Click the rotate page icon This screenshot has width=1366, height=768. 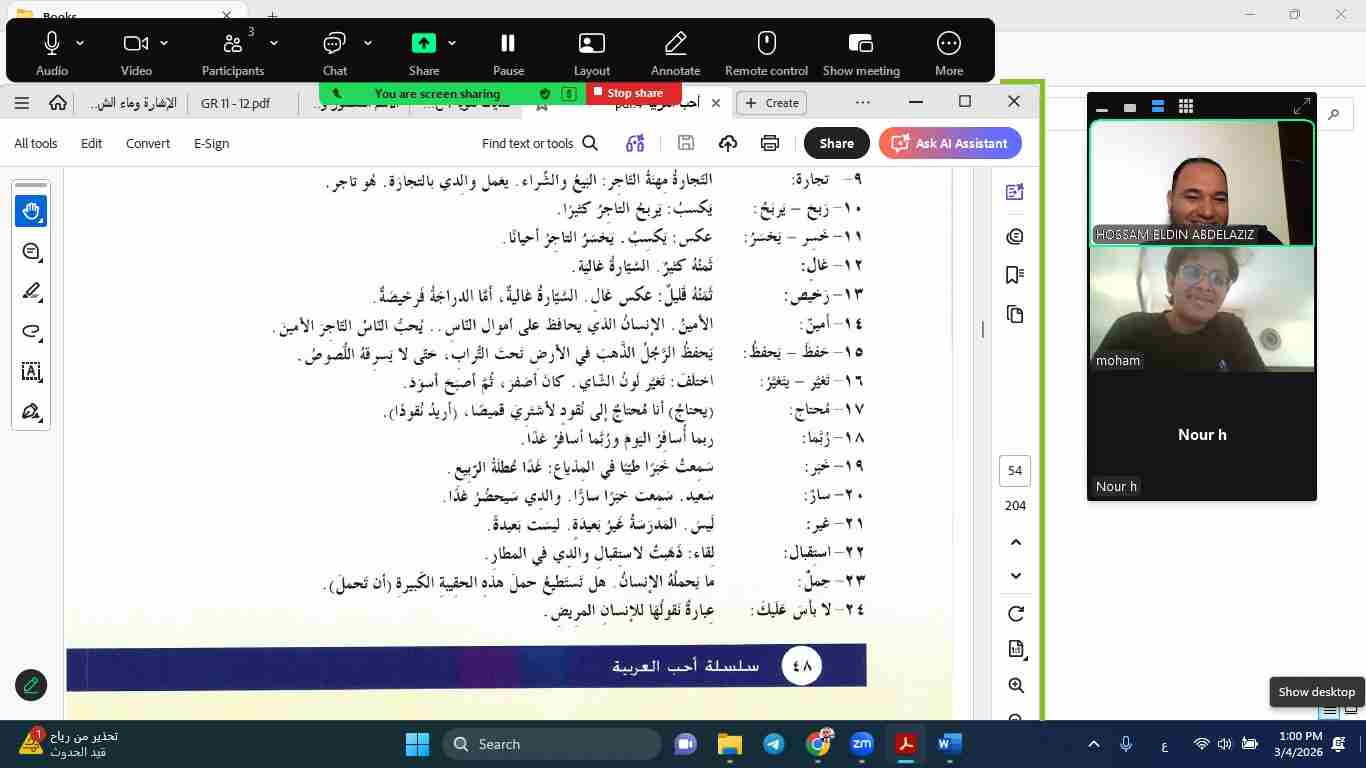(x=1015, y=614)
